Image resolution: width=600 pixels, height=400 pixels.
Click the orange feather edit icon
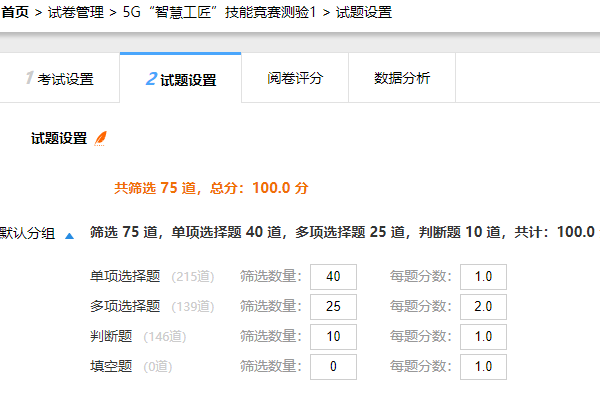[x=101, y=138]
